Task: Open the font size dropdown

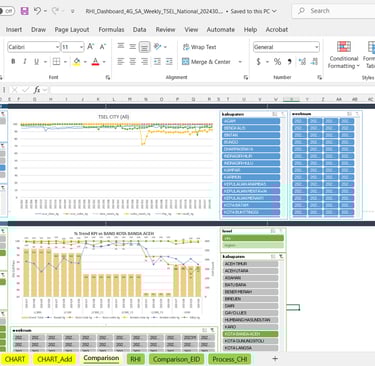Action: click(x=81, y=47)
